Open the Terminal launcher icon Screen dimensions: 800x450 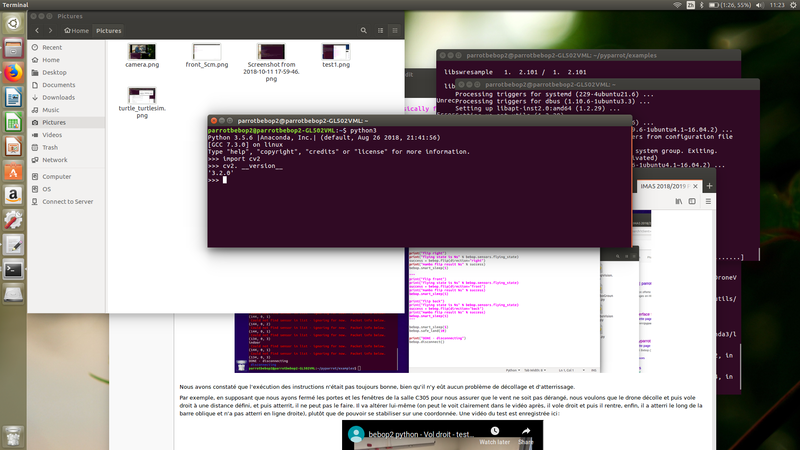[x=14, y=268]
